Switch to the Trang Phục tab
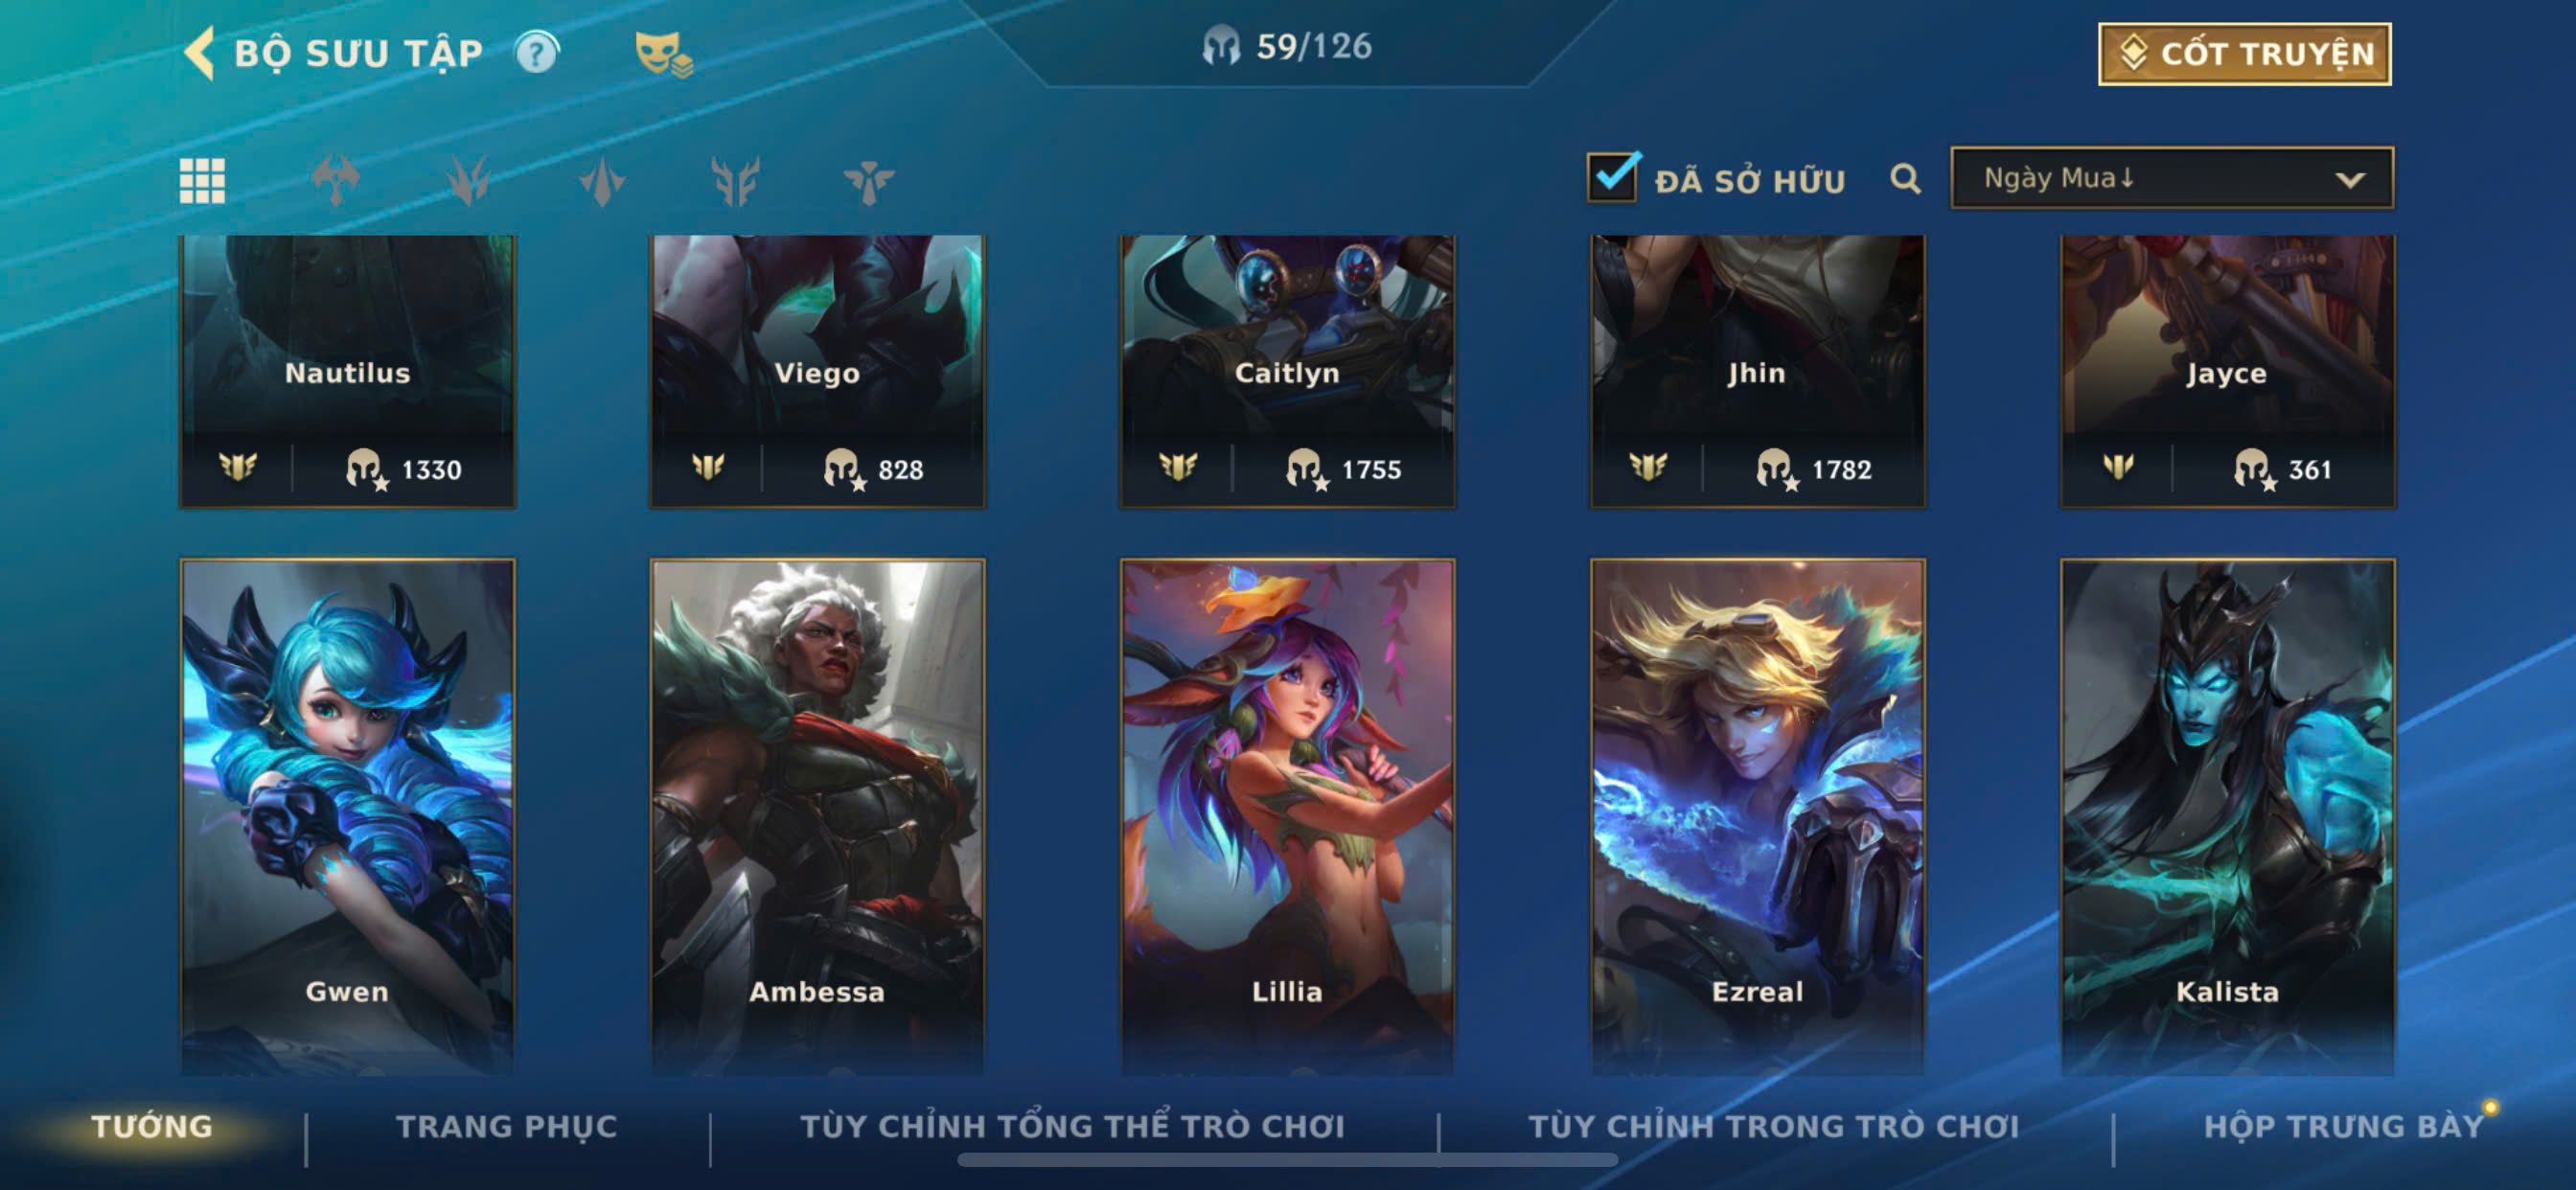 507,1126
